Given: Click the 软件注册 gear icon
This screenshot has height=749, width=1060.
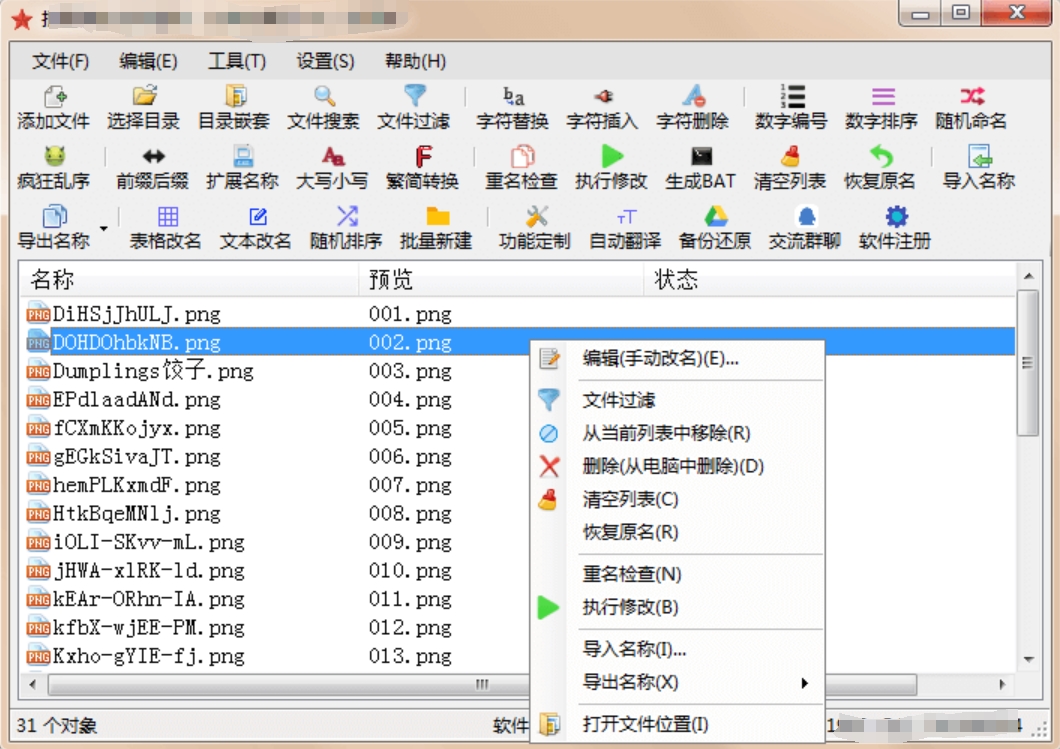Looking at the screenshot, I should point(896,217).
